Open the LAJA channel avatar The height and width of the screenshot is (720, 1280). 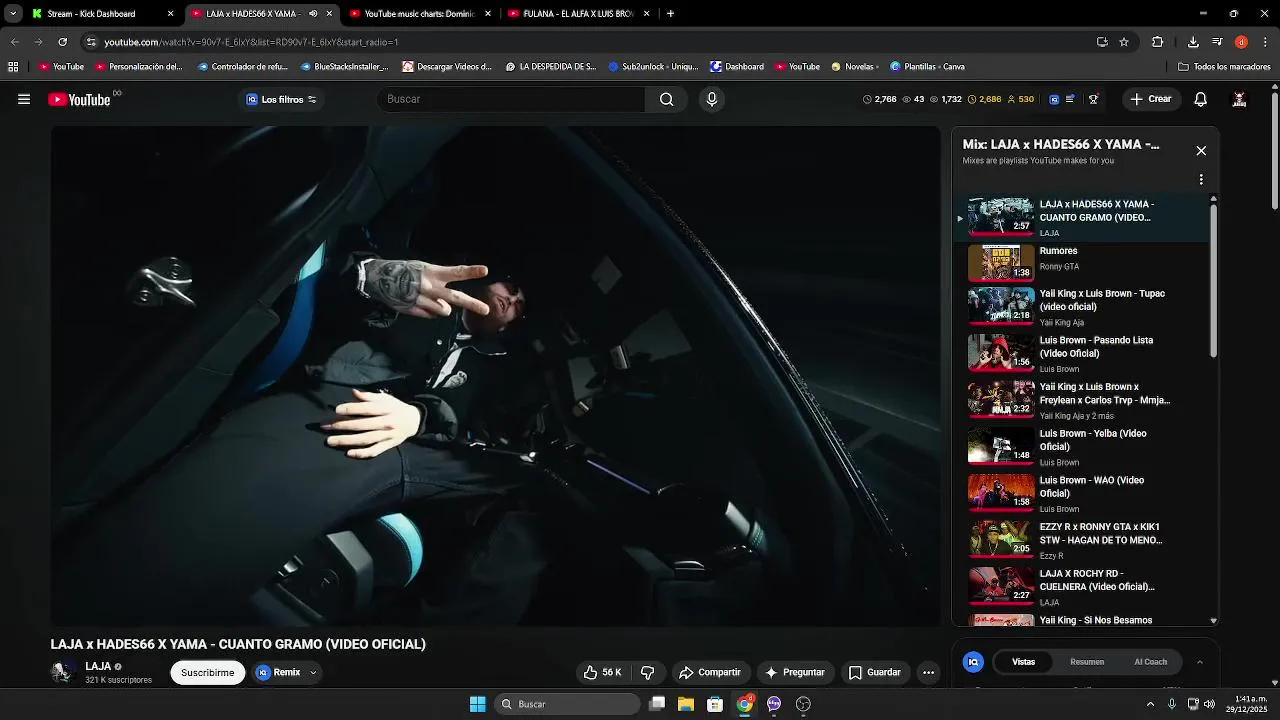coord(63,672)
